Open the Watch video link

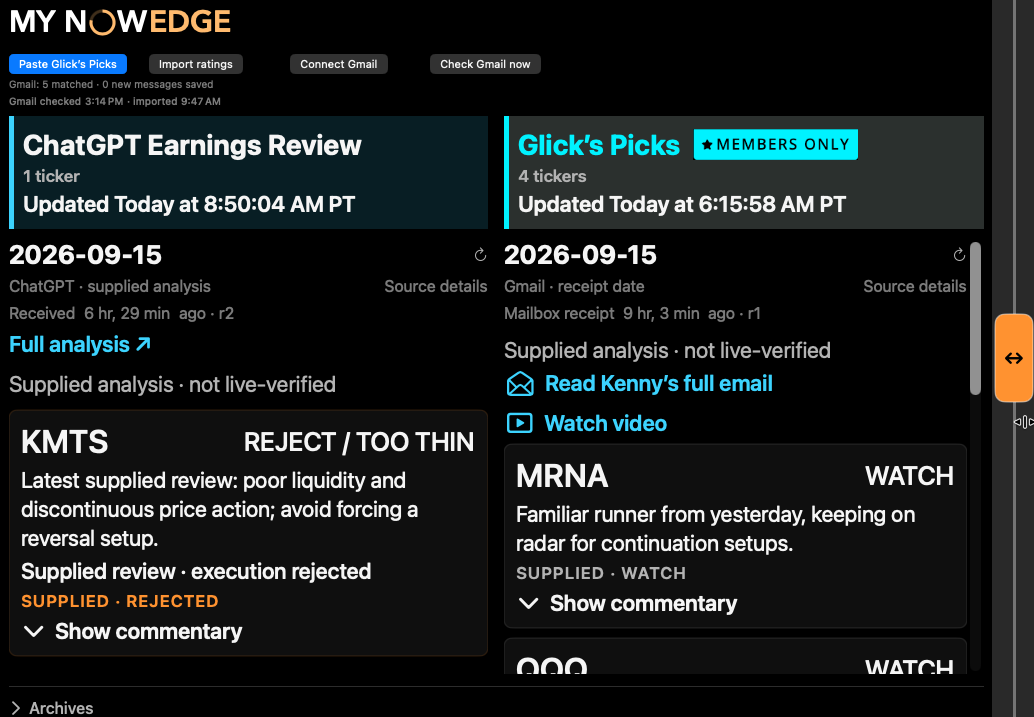tap(605, 423)
